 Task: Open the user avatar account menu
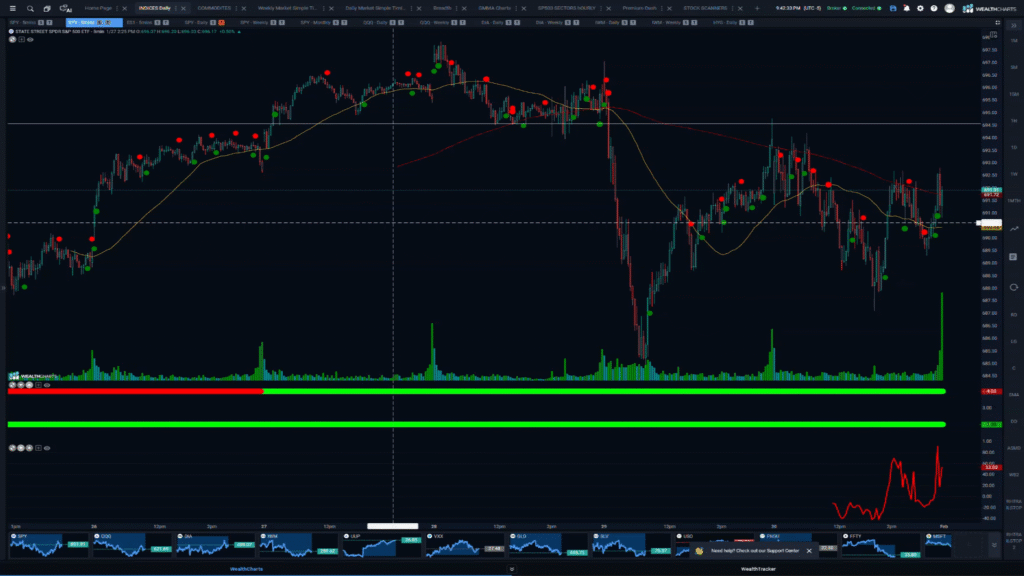coord(948,8)
